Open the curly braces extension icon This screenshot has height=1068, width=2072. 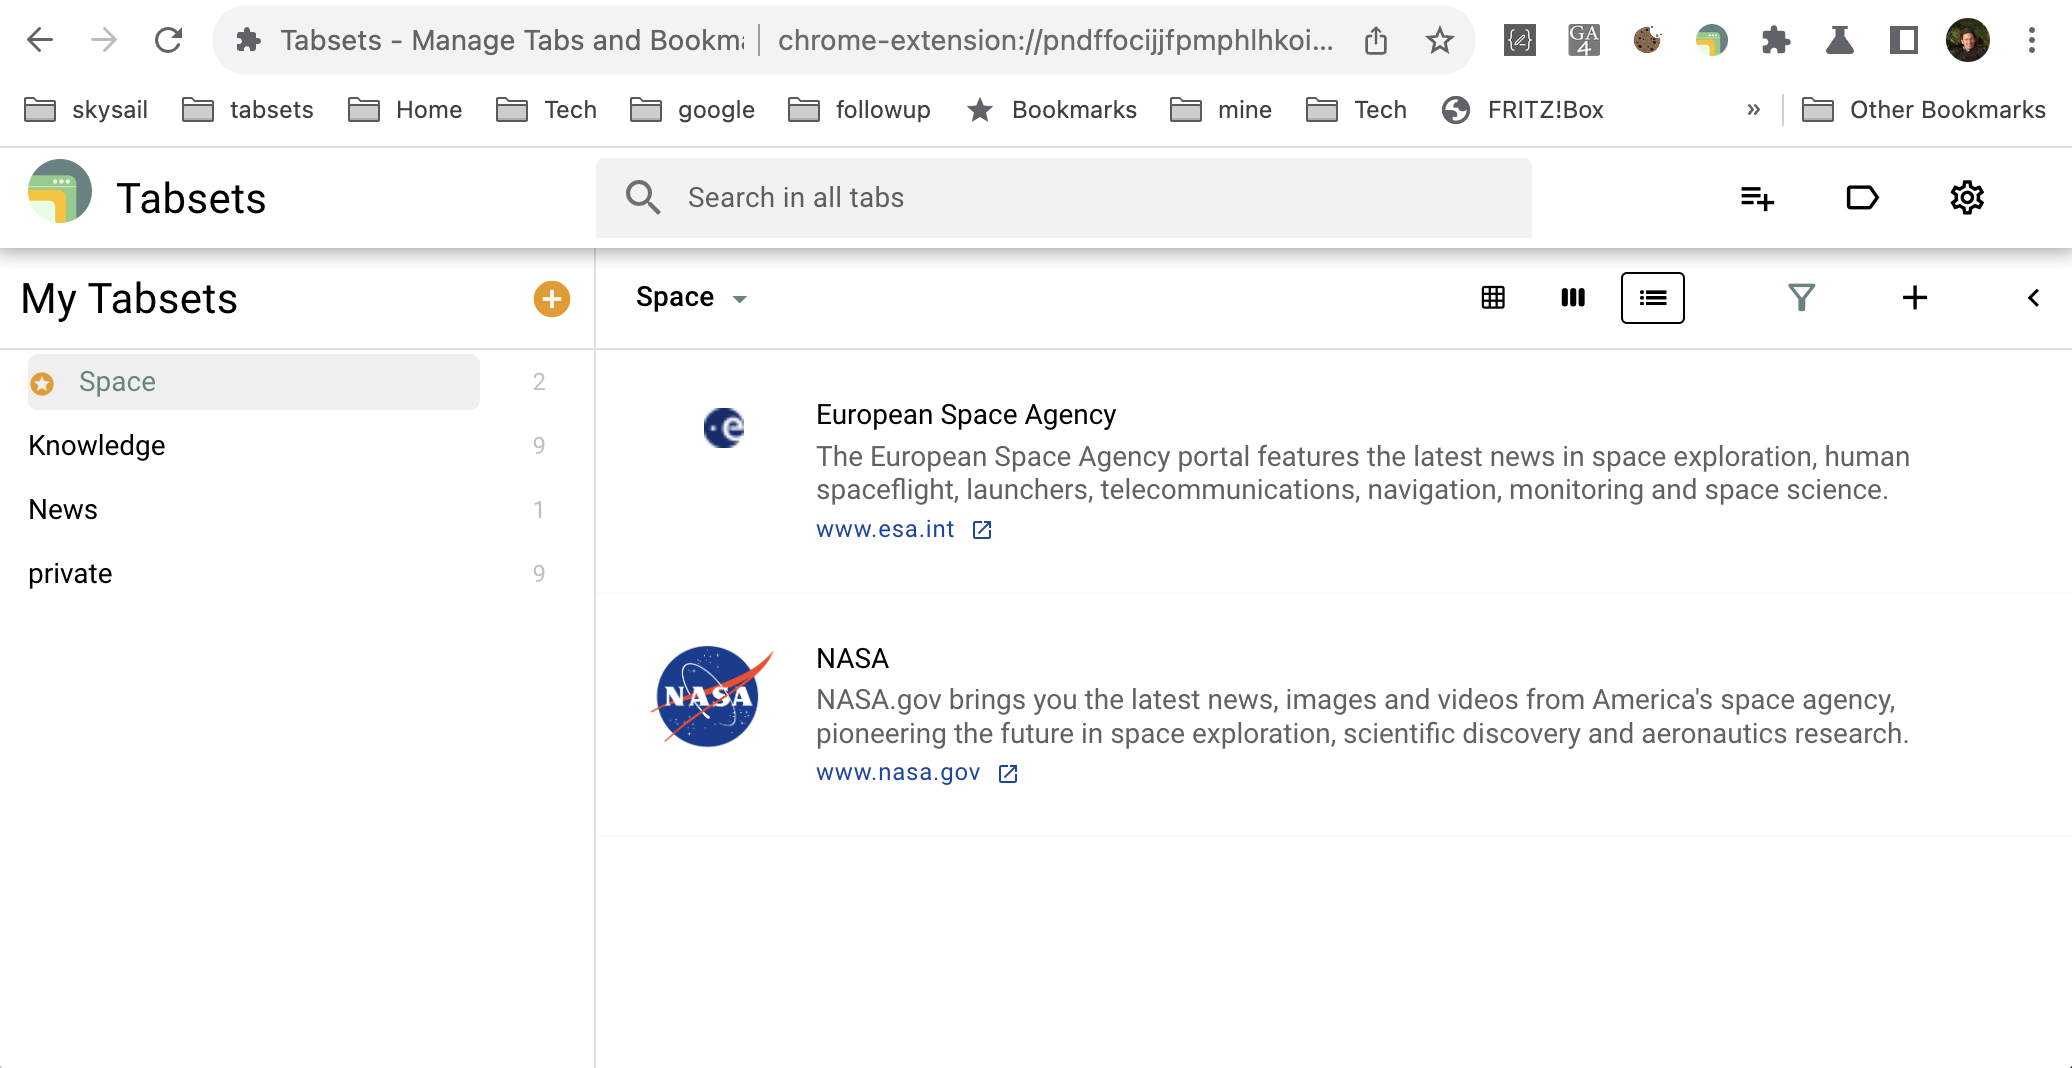point(1520,40)
